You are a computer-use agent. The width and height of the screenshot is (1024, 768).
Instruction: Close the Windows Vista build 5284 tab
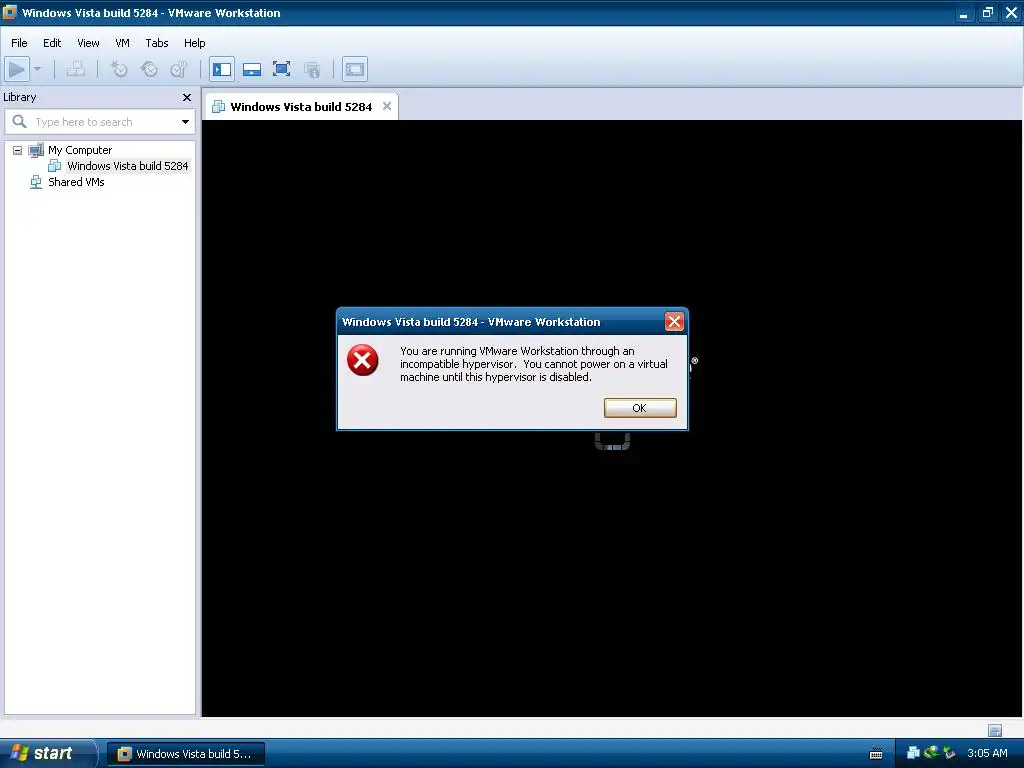(387, 106)
